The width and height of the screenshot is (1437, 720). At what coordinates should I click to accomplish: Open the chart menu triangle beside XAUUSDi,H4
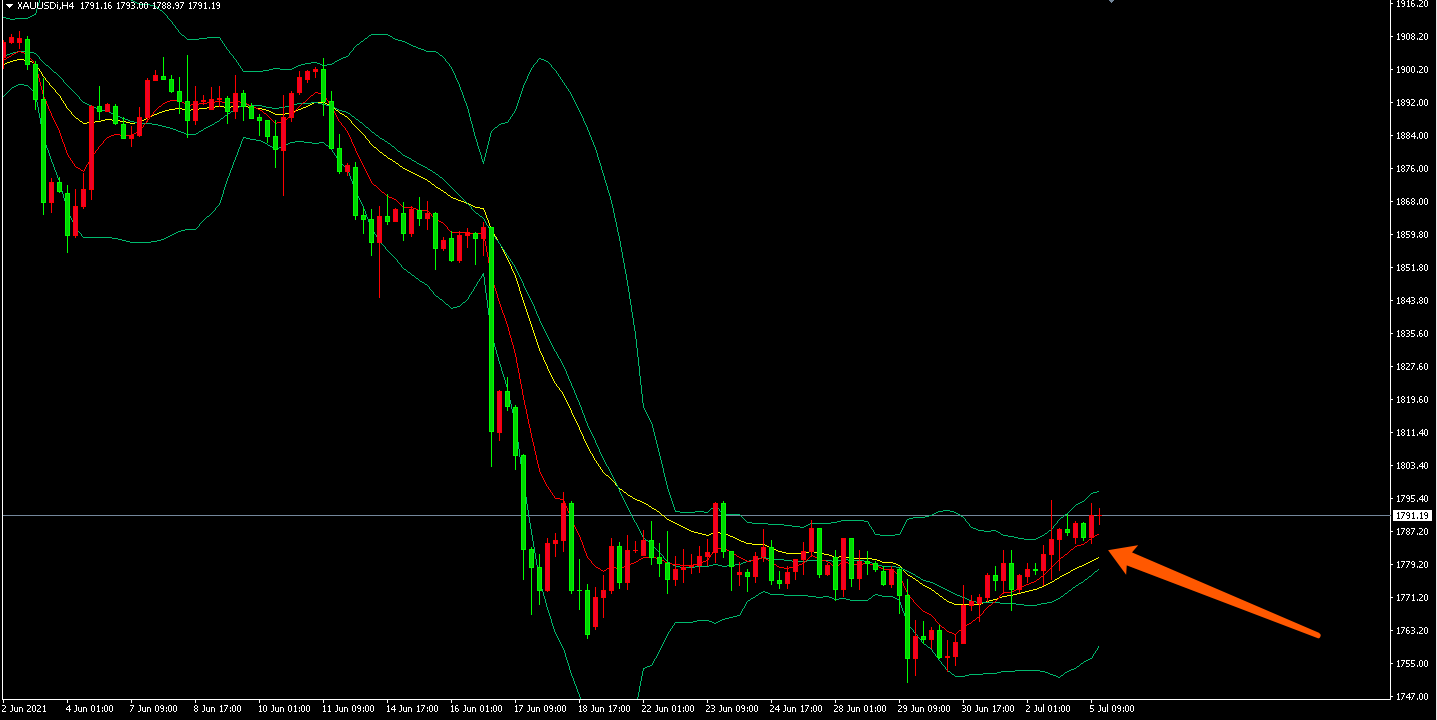(8, 5)
